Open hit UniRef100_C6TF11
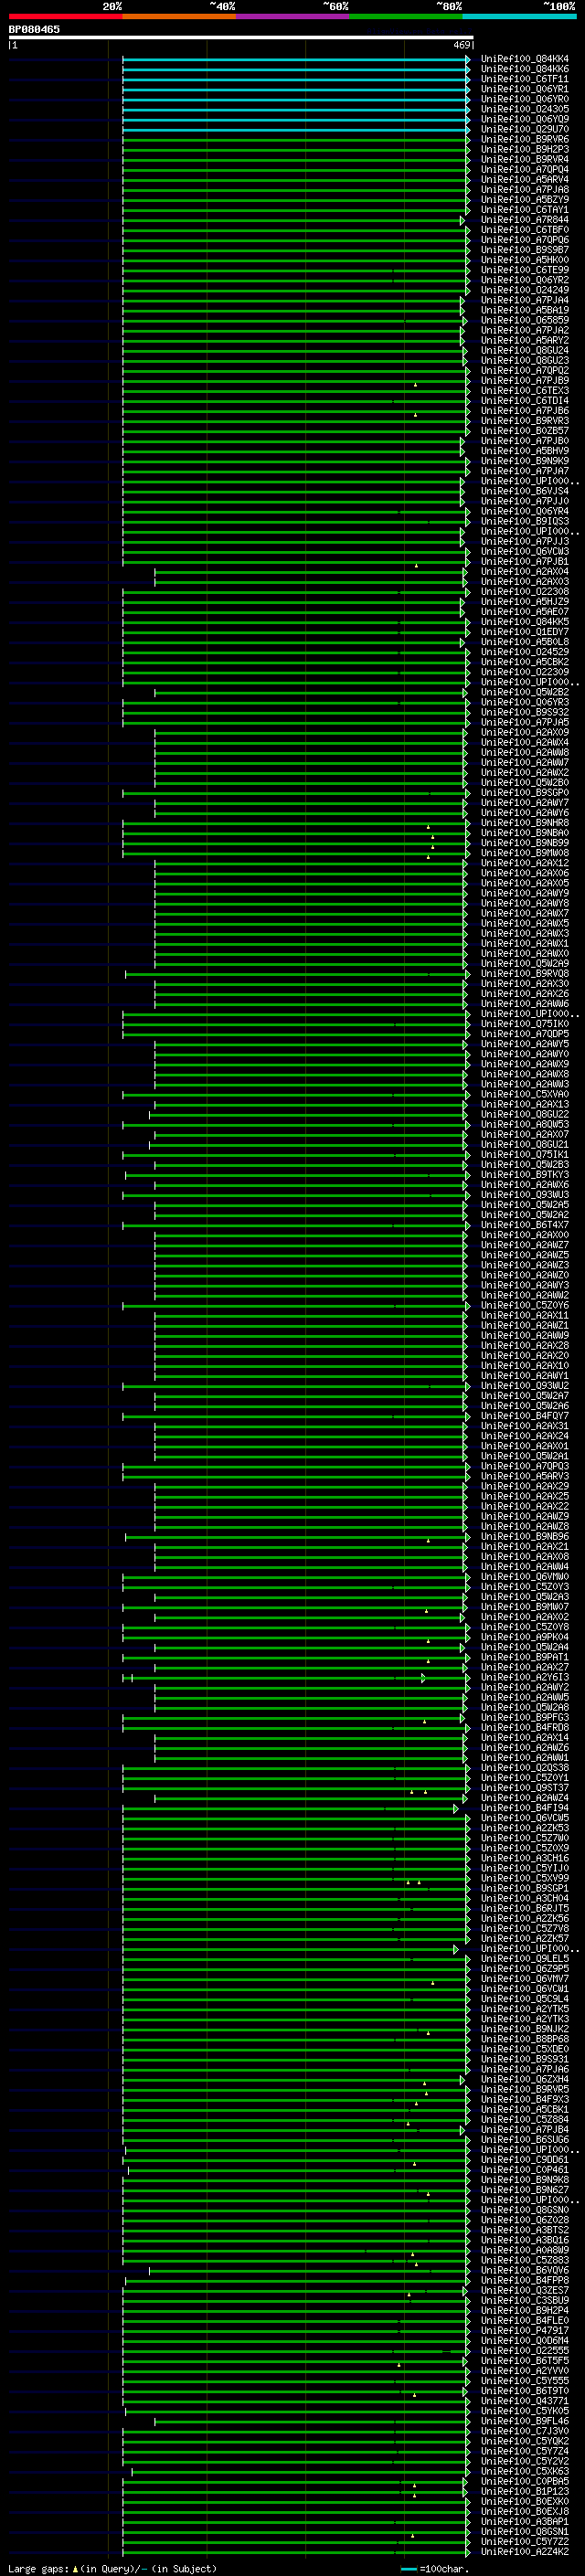 point(525,79)
